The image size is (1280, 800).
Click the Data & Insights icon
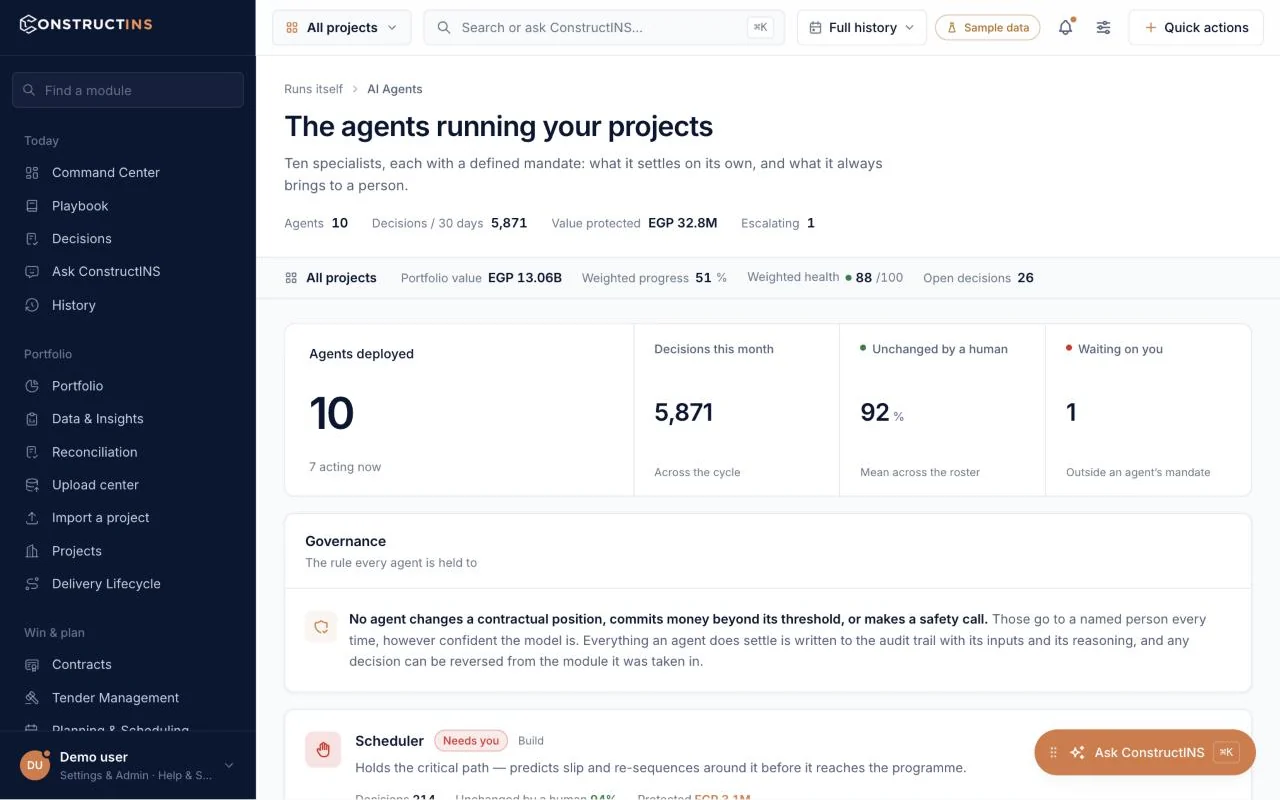click(x=32, y=419)
